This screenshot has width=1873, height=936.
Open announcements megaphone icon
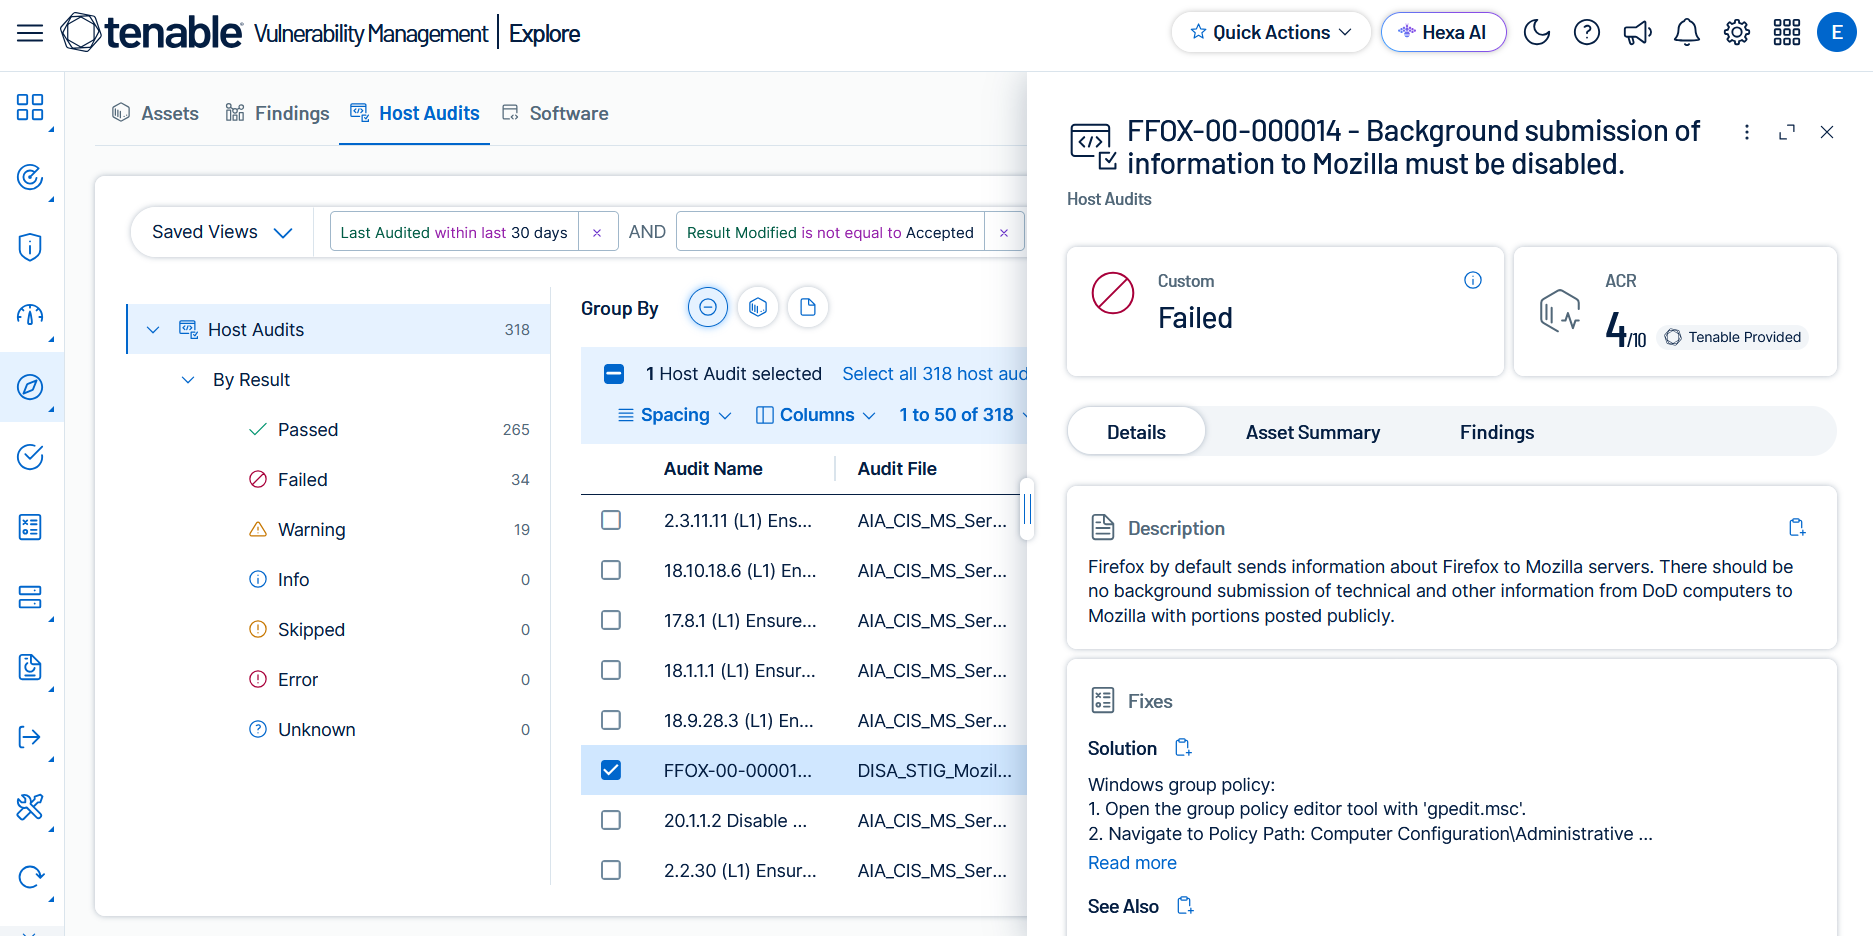1637,33
